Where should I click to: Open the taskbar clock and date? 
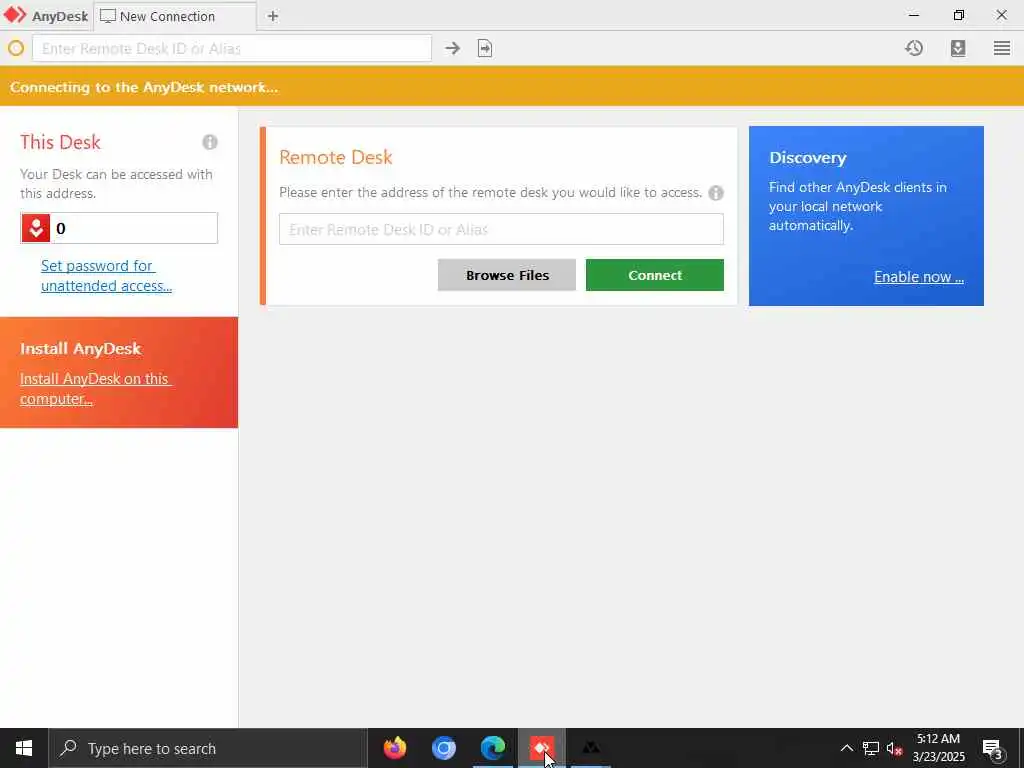(x=938, y=748)
